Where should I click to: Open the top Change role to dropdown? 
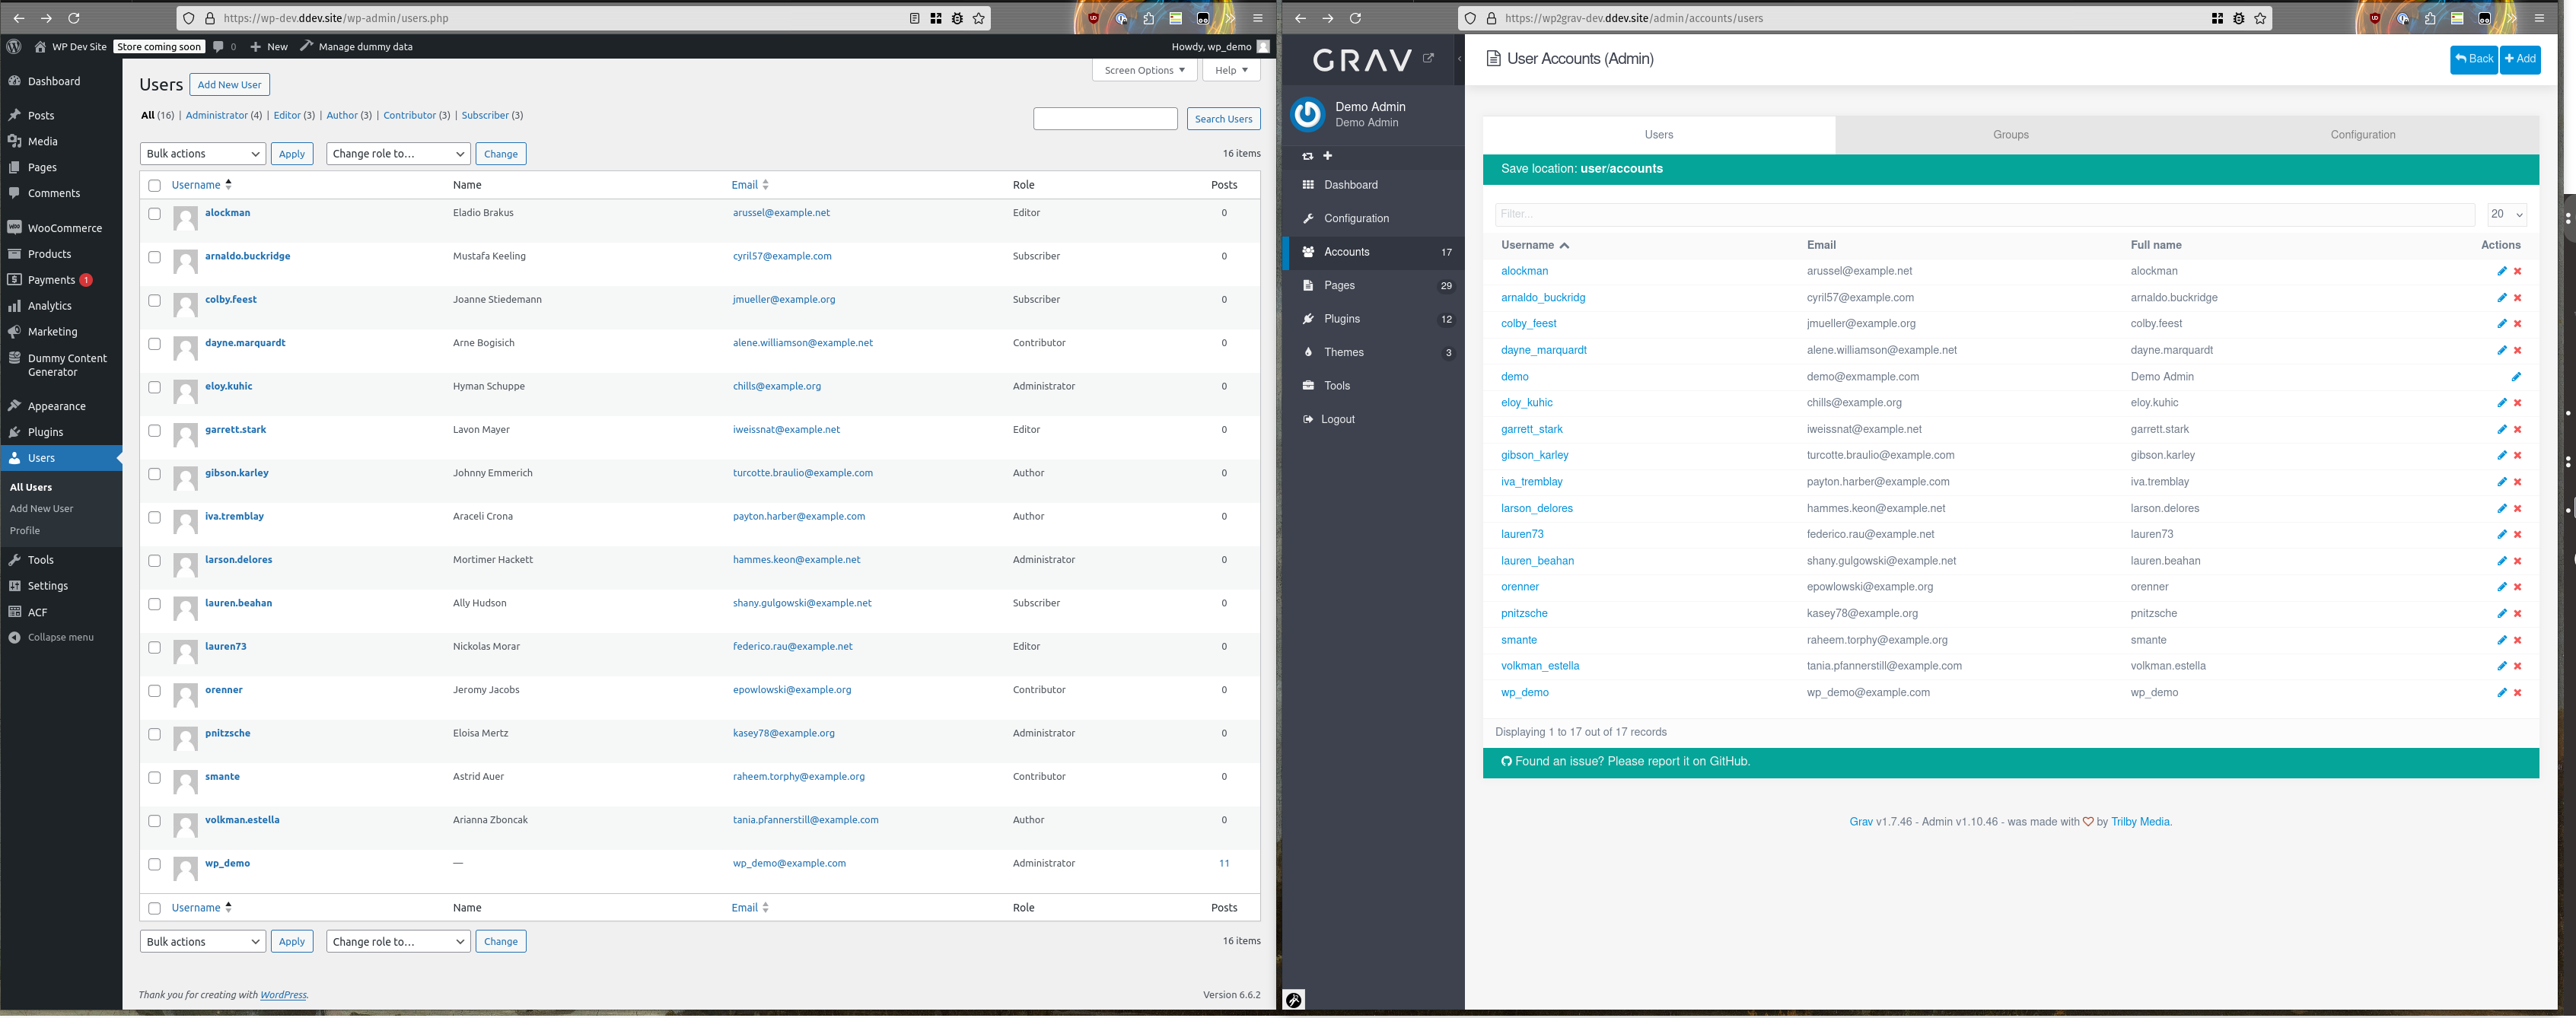(x=398, y=154)
